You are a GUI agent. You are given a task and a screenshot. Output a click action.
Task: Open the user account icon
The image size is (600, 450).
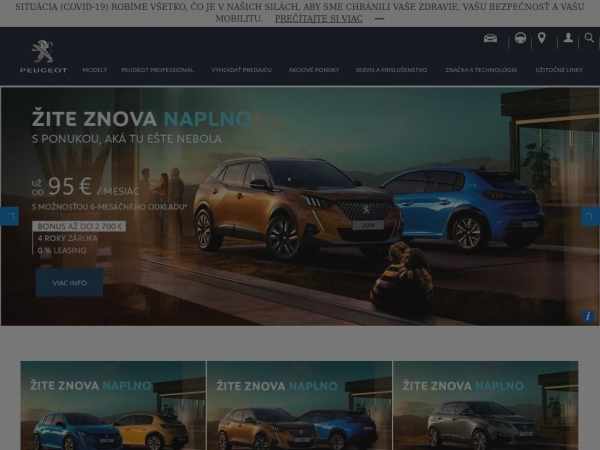tap(568, 38)
